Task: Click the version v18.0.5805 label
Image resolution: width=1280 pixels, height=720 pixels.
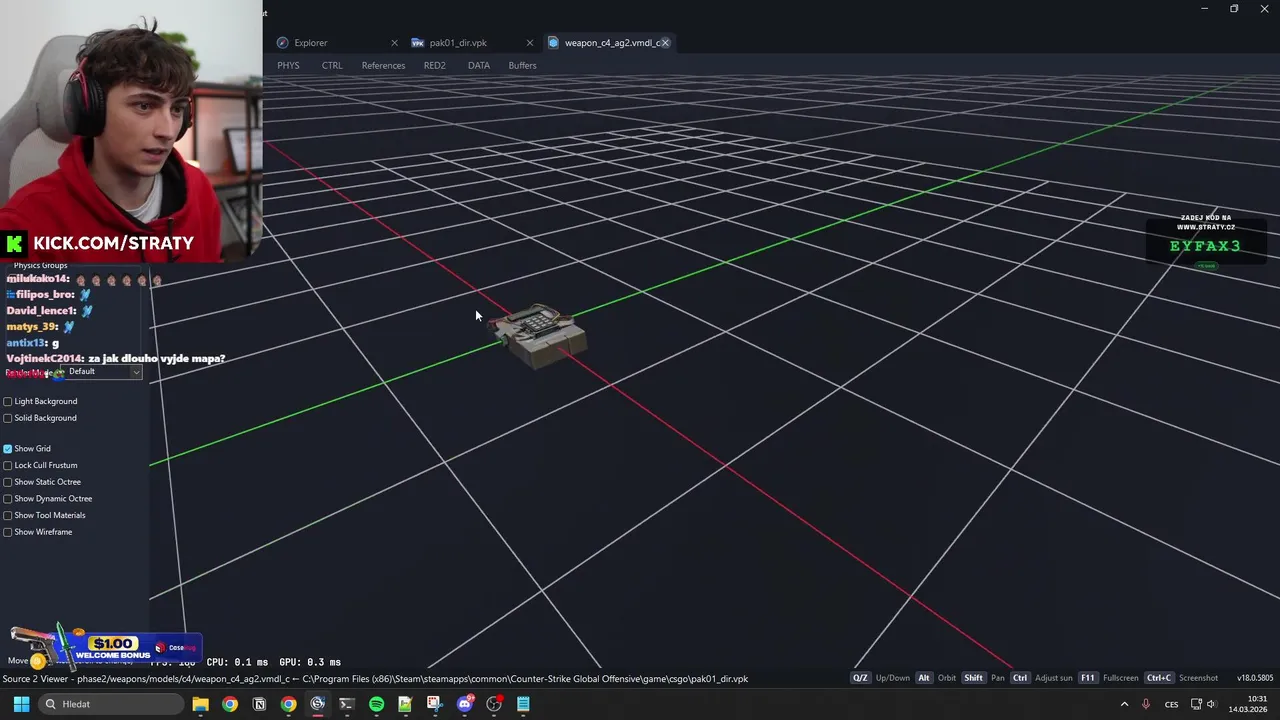Action: 1255,678
